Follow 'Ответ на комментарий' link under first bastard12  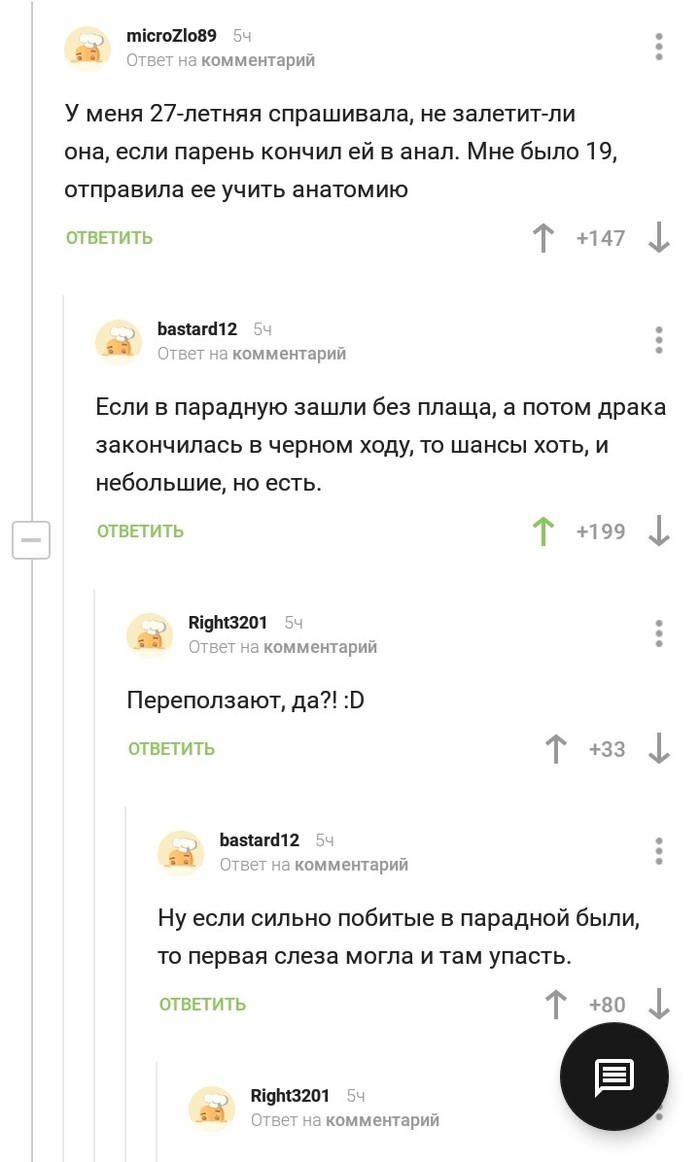pyautogui.click(x=251, y=353)
